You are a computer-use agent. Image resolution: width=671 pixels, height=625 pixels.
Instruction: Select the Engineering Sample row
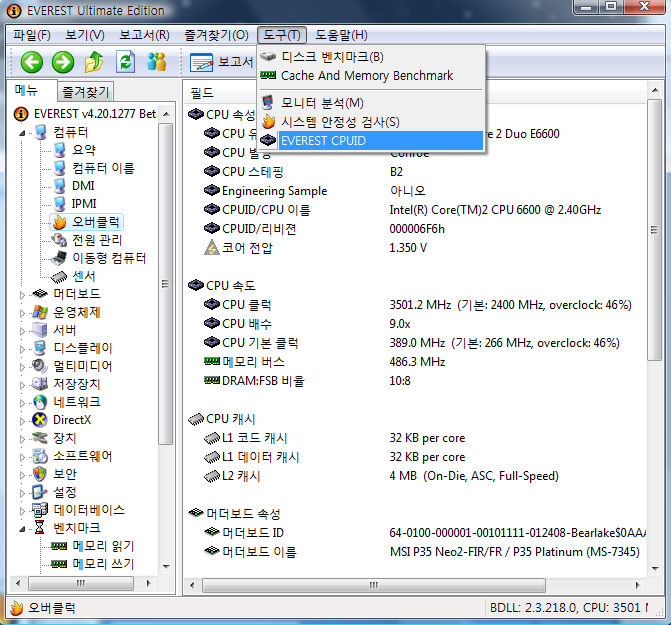coord(417,190)
